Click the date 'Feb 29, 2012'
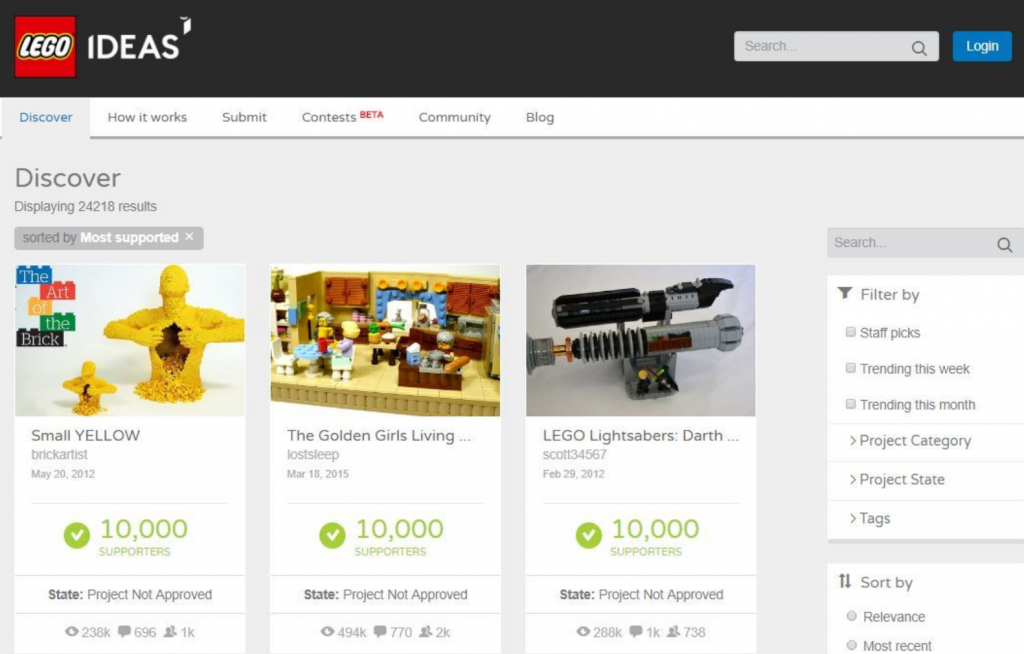The height and width of the screenshot is (654, 1024). pos(573,474)
